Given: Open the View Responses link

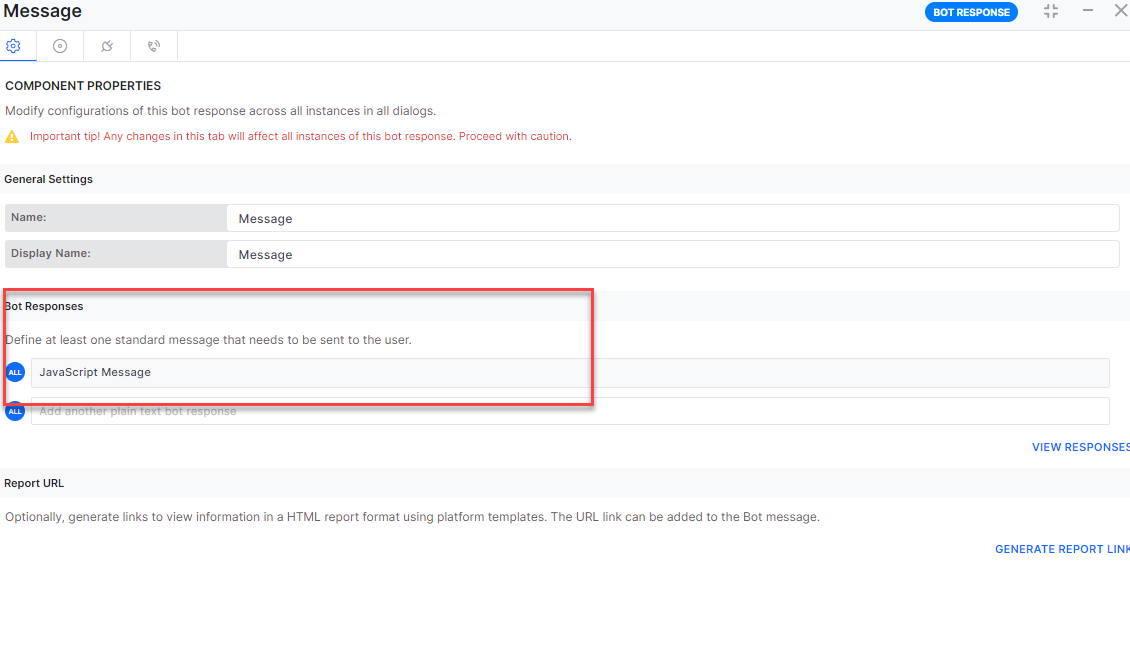Looking at the screenshot, I should point(1080,447).
